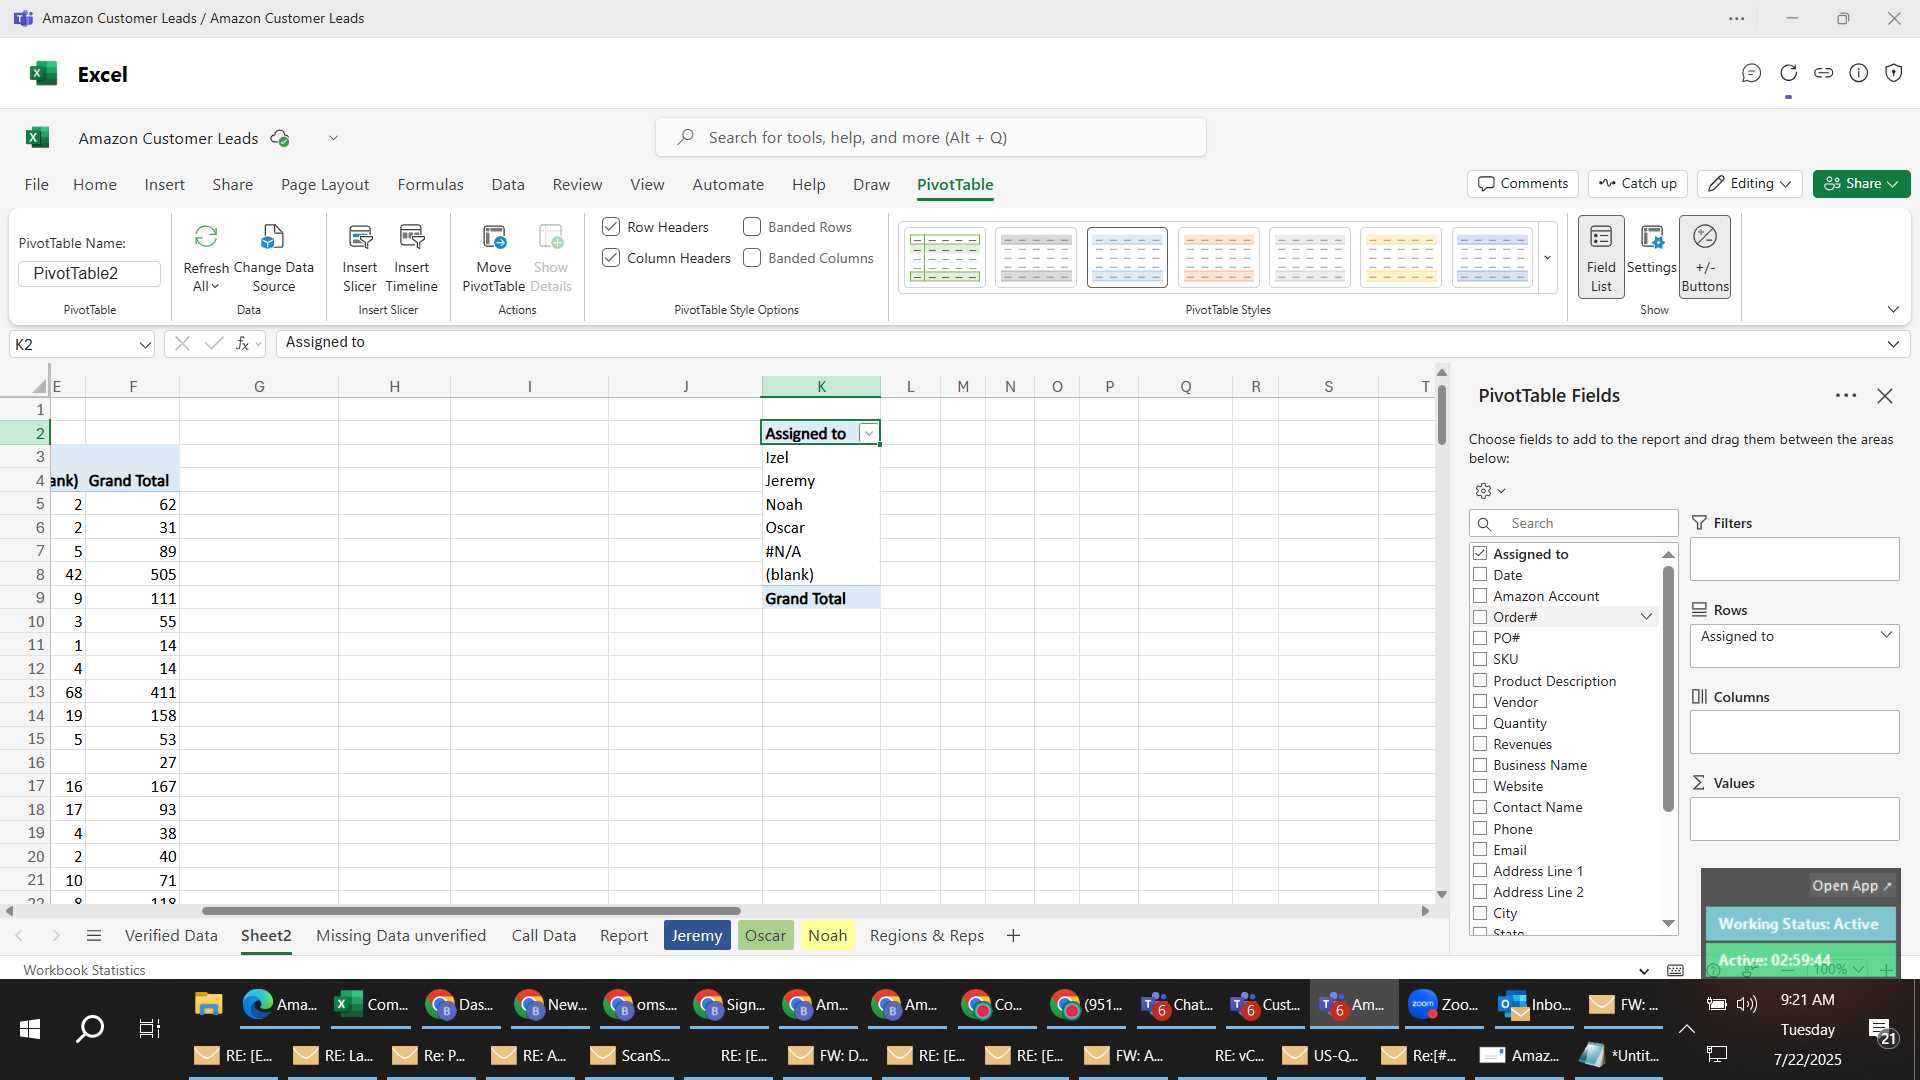Open the File menu
Screen dimensions: 1920x1080
pyautogui.click(x=36, y=185)
